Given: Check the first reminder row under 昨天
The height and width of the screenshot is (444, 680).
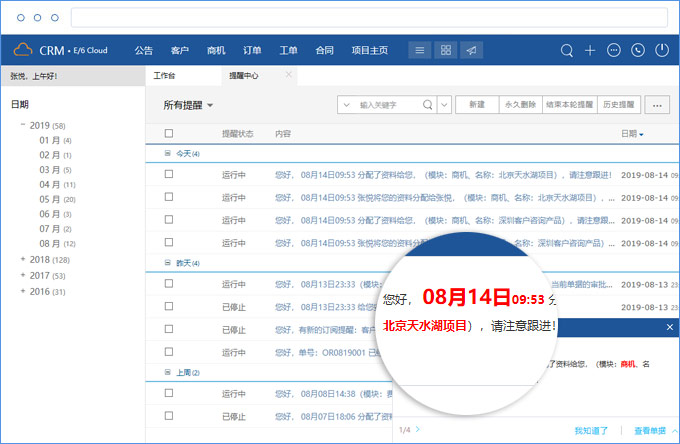Looking at the screenshot, I should tap(169, 283).
